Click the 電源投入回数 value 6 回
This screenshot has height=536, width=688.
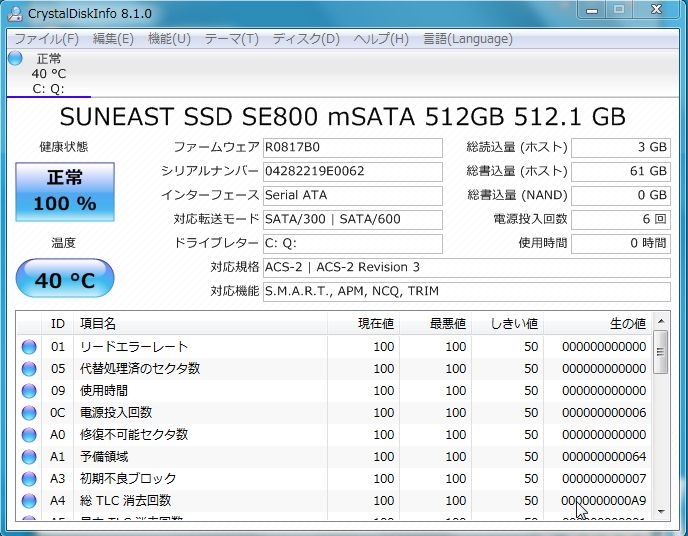(621, 219)
